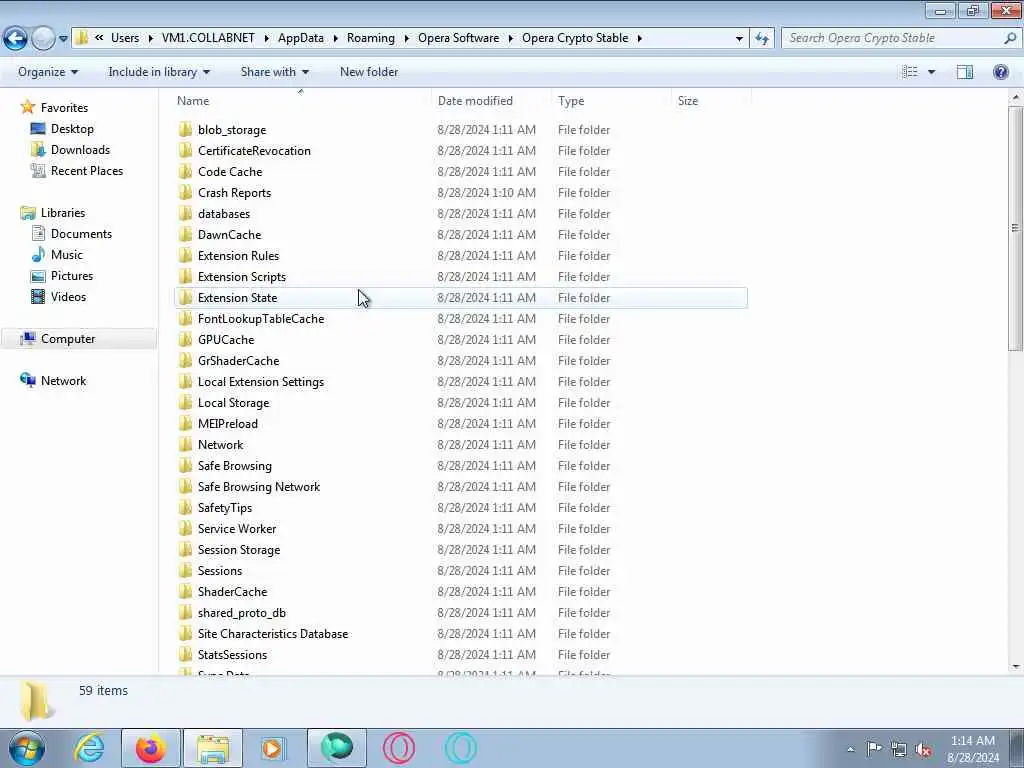This screenshot has width=1024, height=768.
Task: Expand the arrow after Roaming breadcrumb
Action: point(406,39)
